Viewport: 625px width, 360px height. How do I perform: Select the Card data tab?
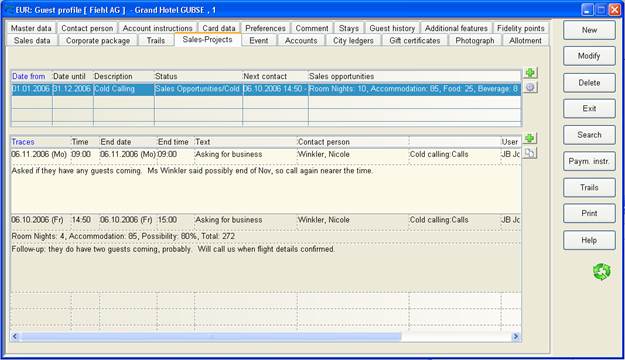coord(219,28)
